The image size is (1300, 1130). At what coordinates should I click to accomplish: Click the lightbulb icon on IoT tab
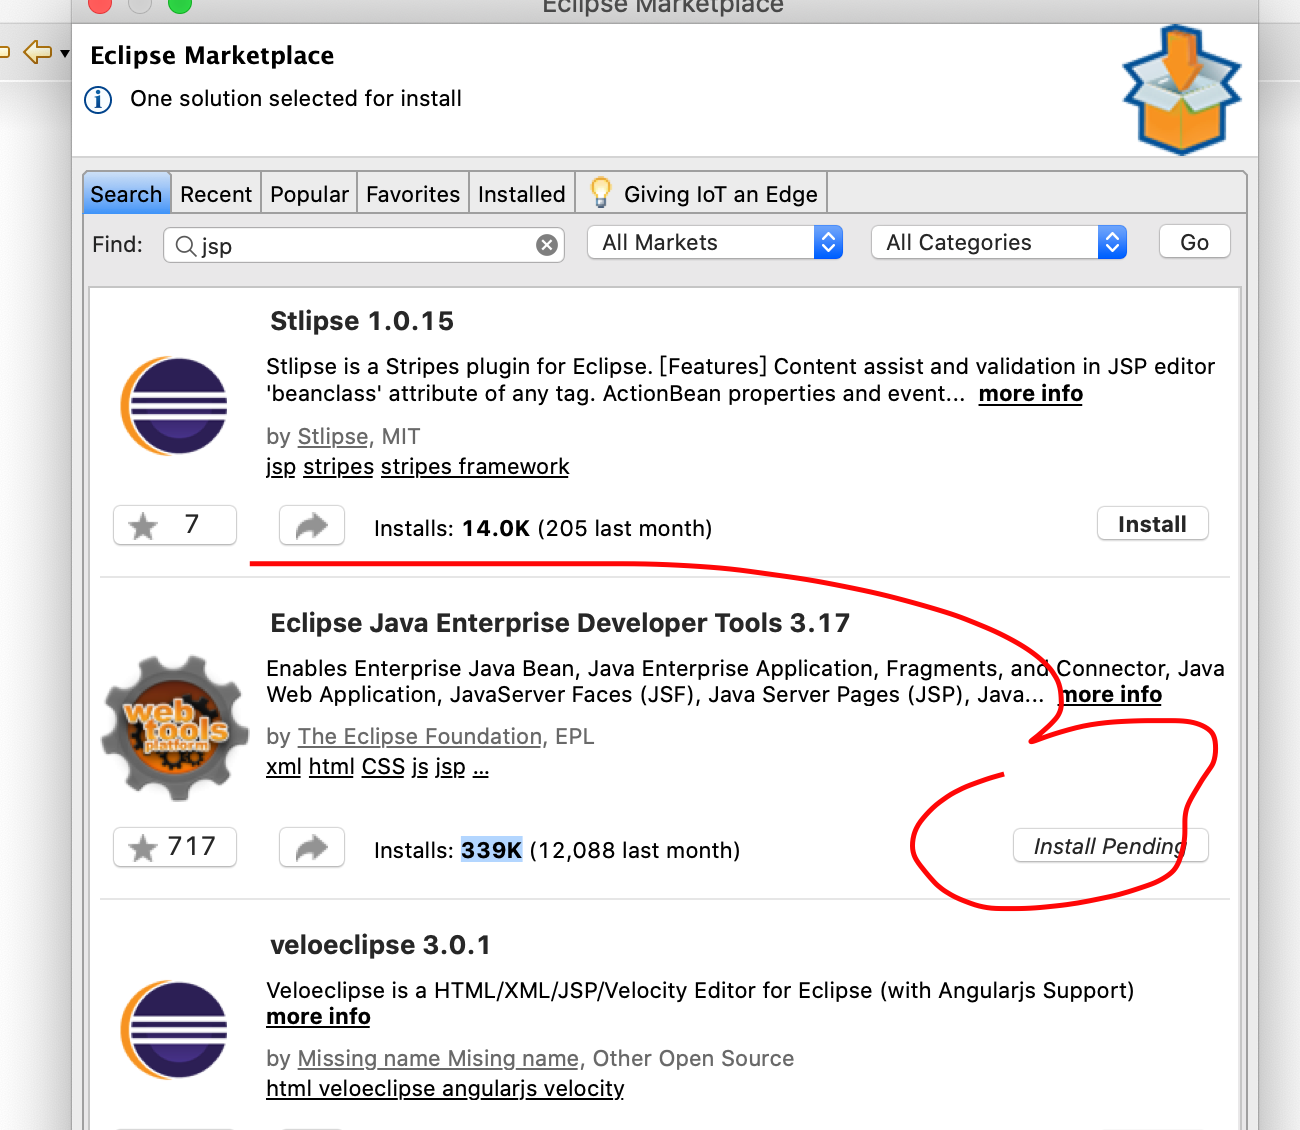point(600,191)
